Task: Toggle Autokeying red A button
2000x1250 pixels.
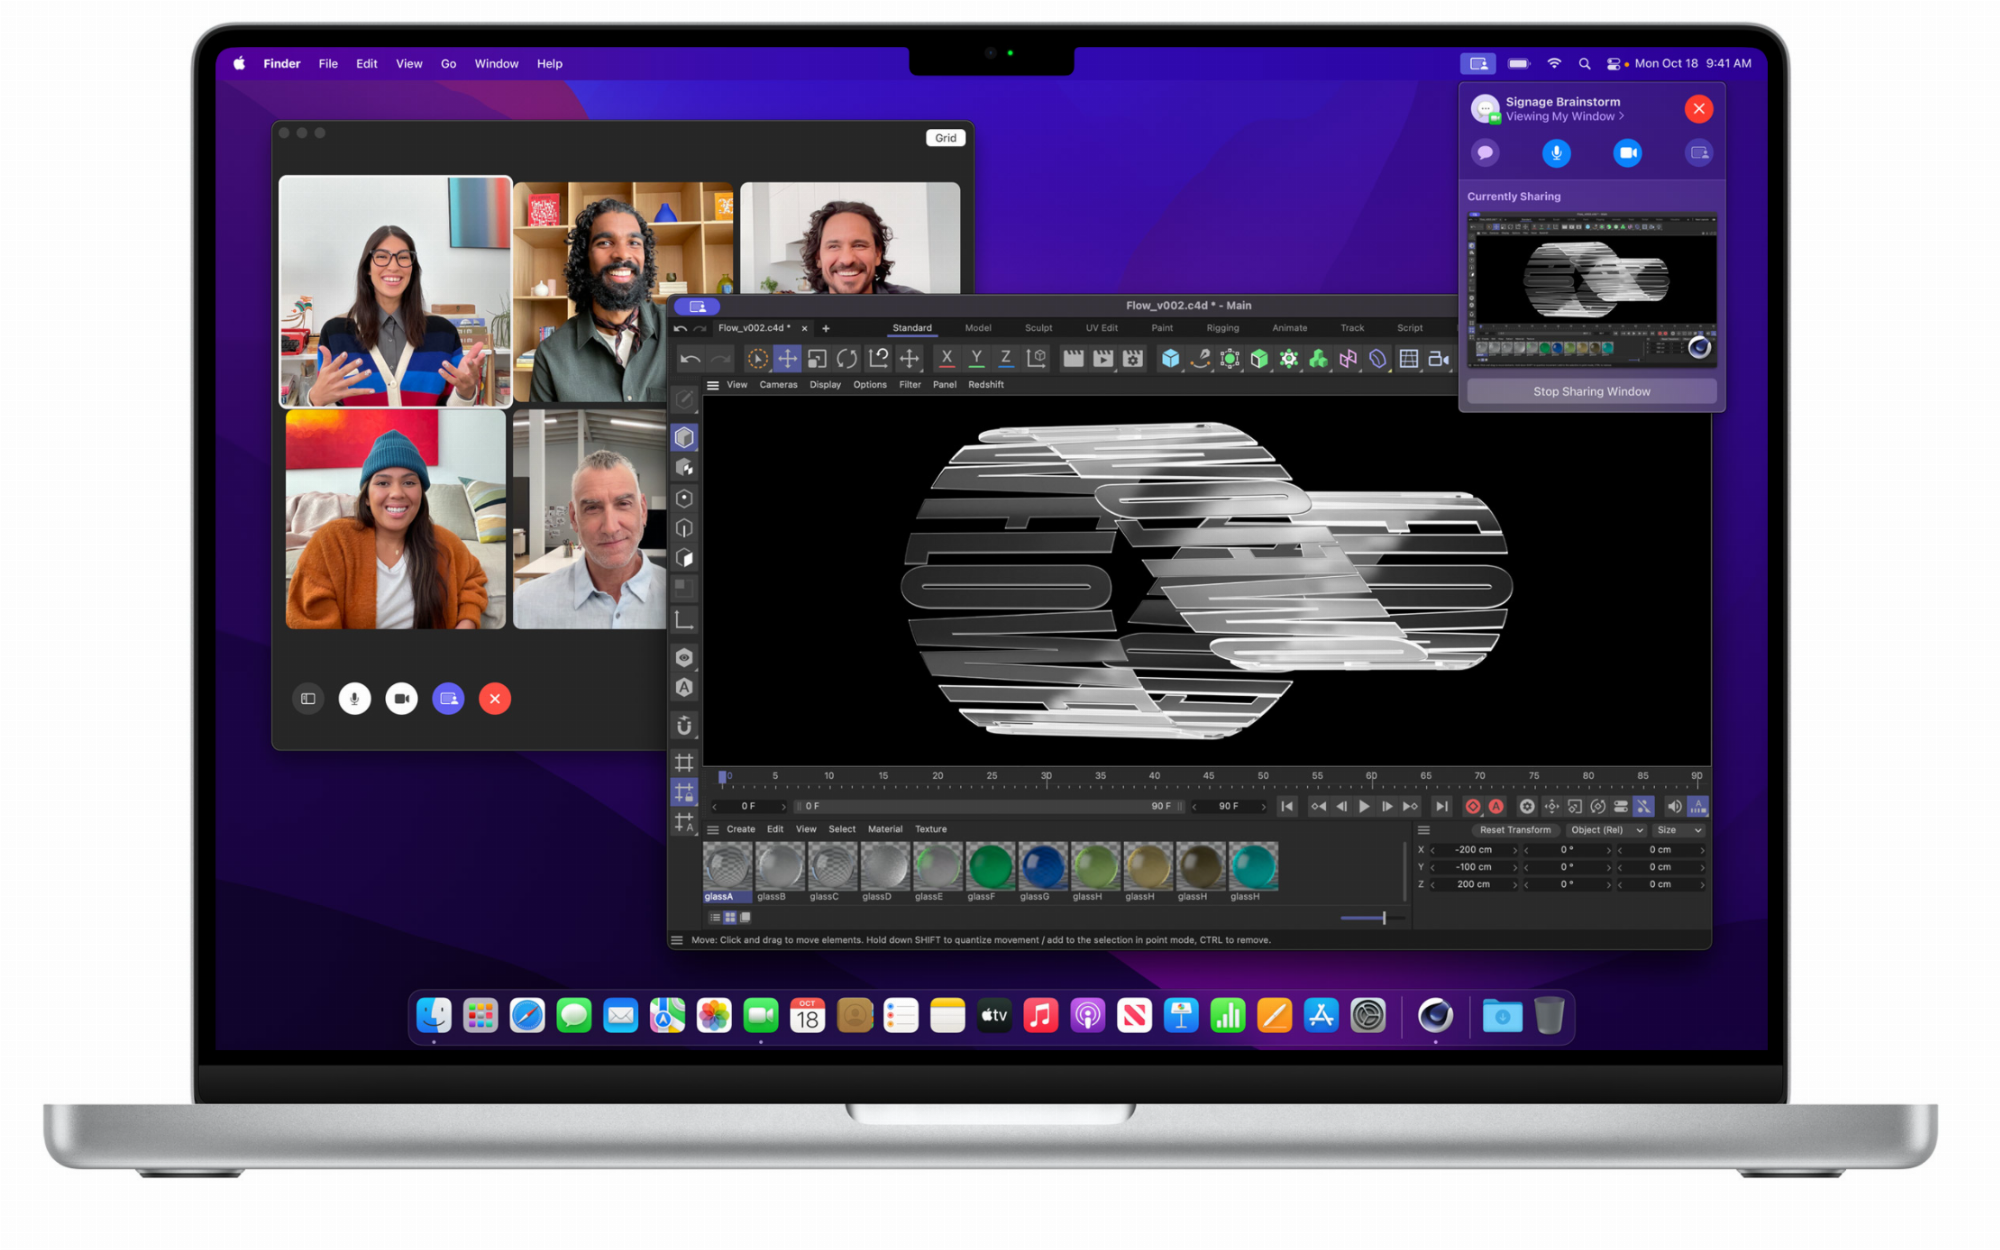Action: [1496, 807]
